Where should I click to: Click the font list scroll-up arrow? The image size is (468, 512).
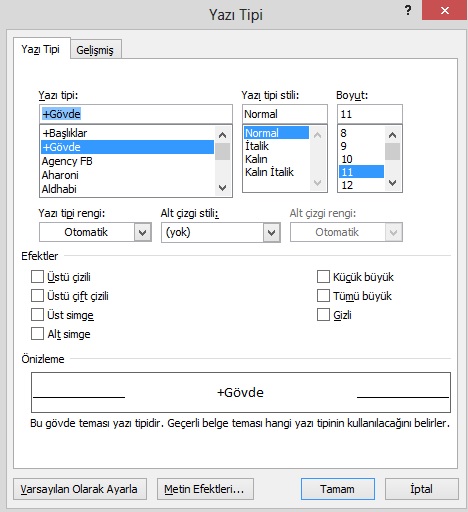[222, 135]
